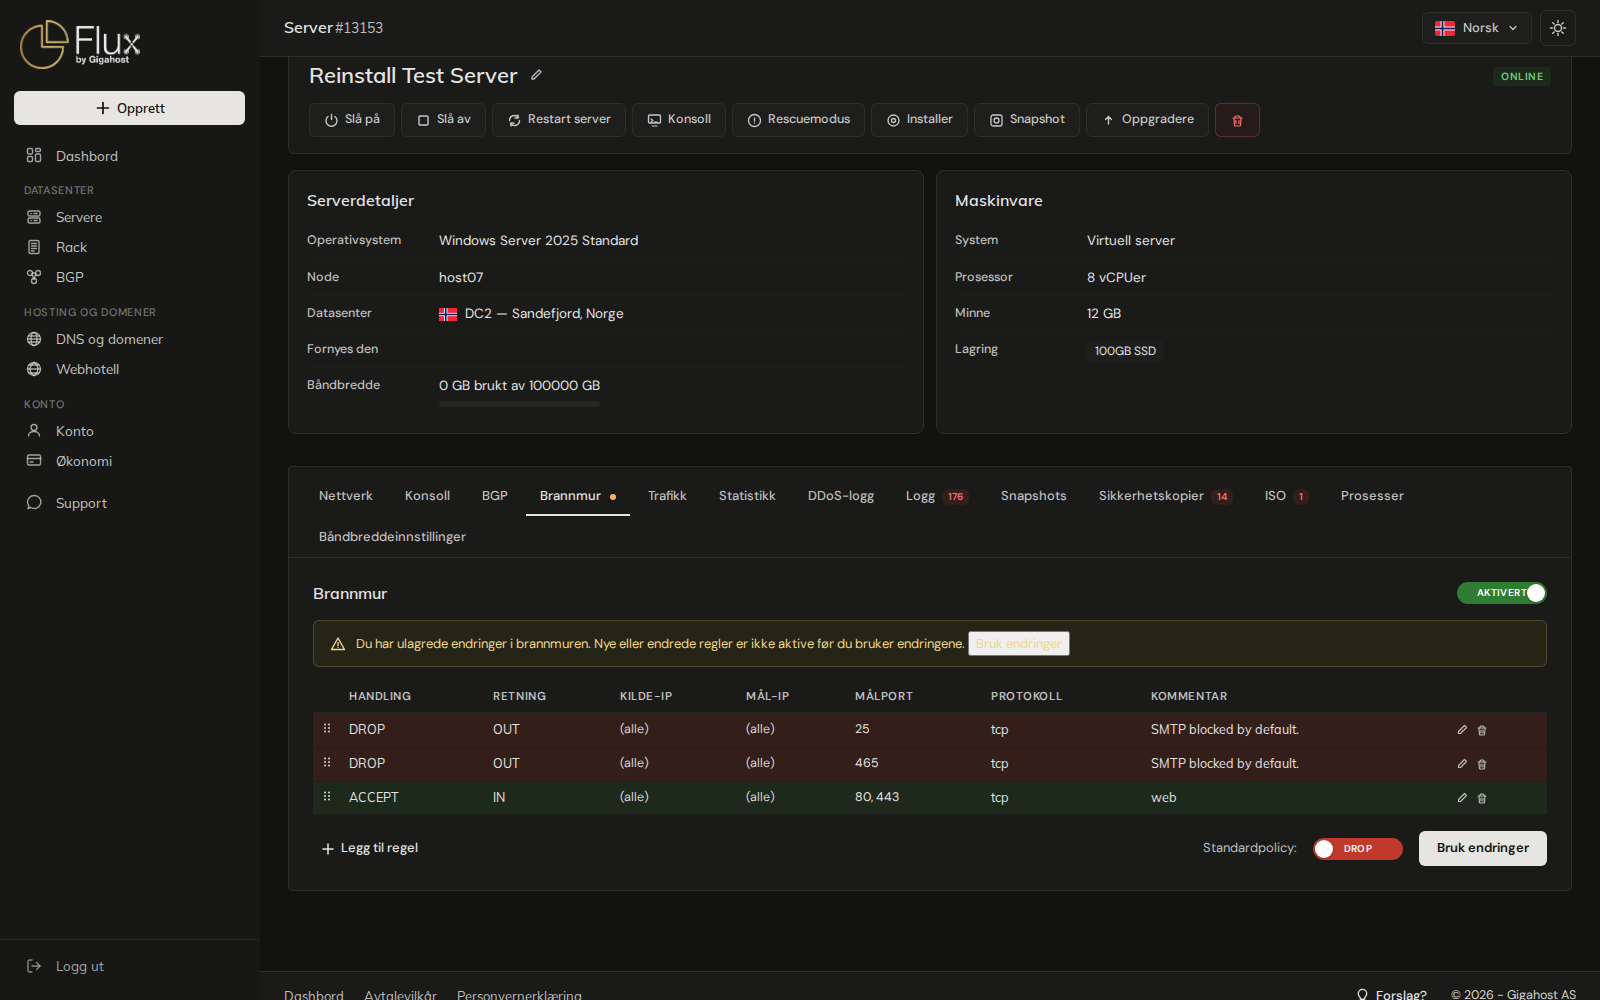Grab drag handle of port 25 rule
This screenshot has width=1600, height=1000.
[x=327, y=729]
